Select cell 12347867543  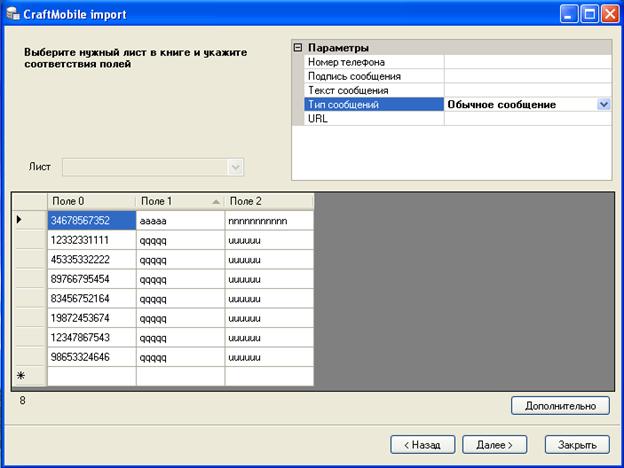(x=92, y=337)
